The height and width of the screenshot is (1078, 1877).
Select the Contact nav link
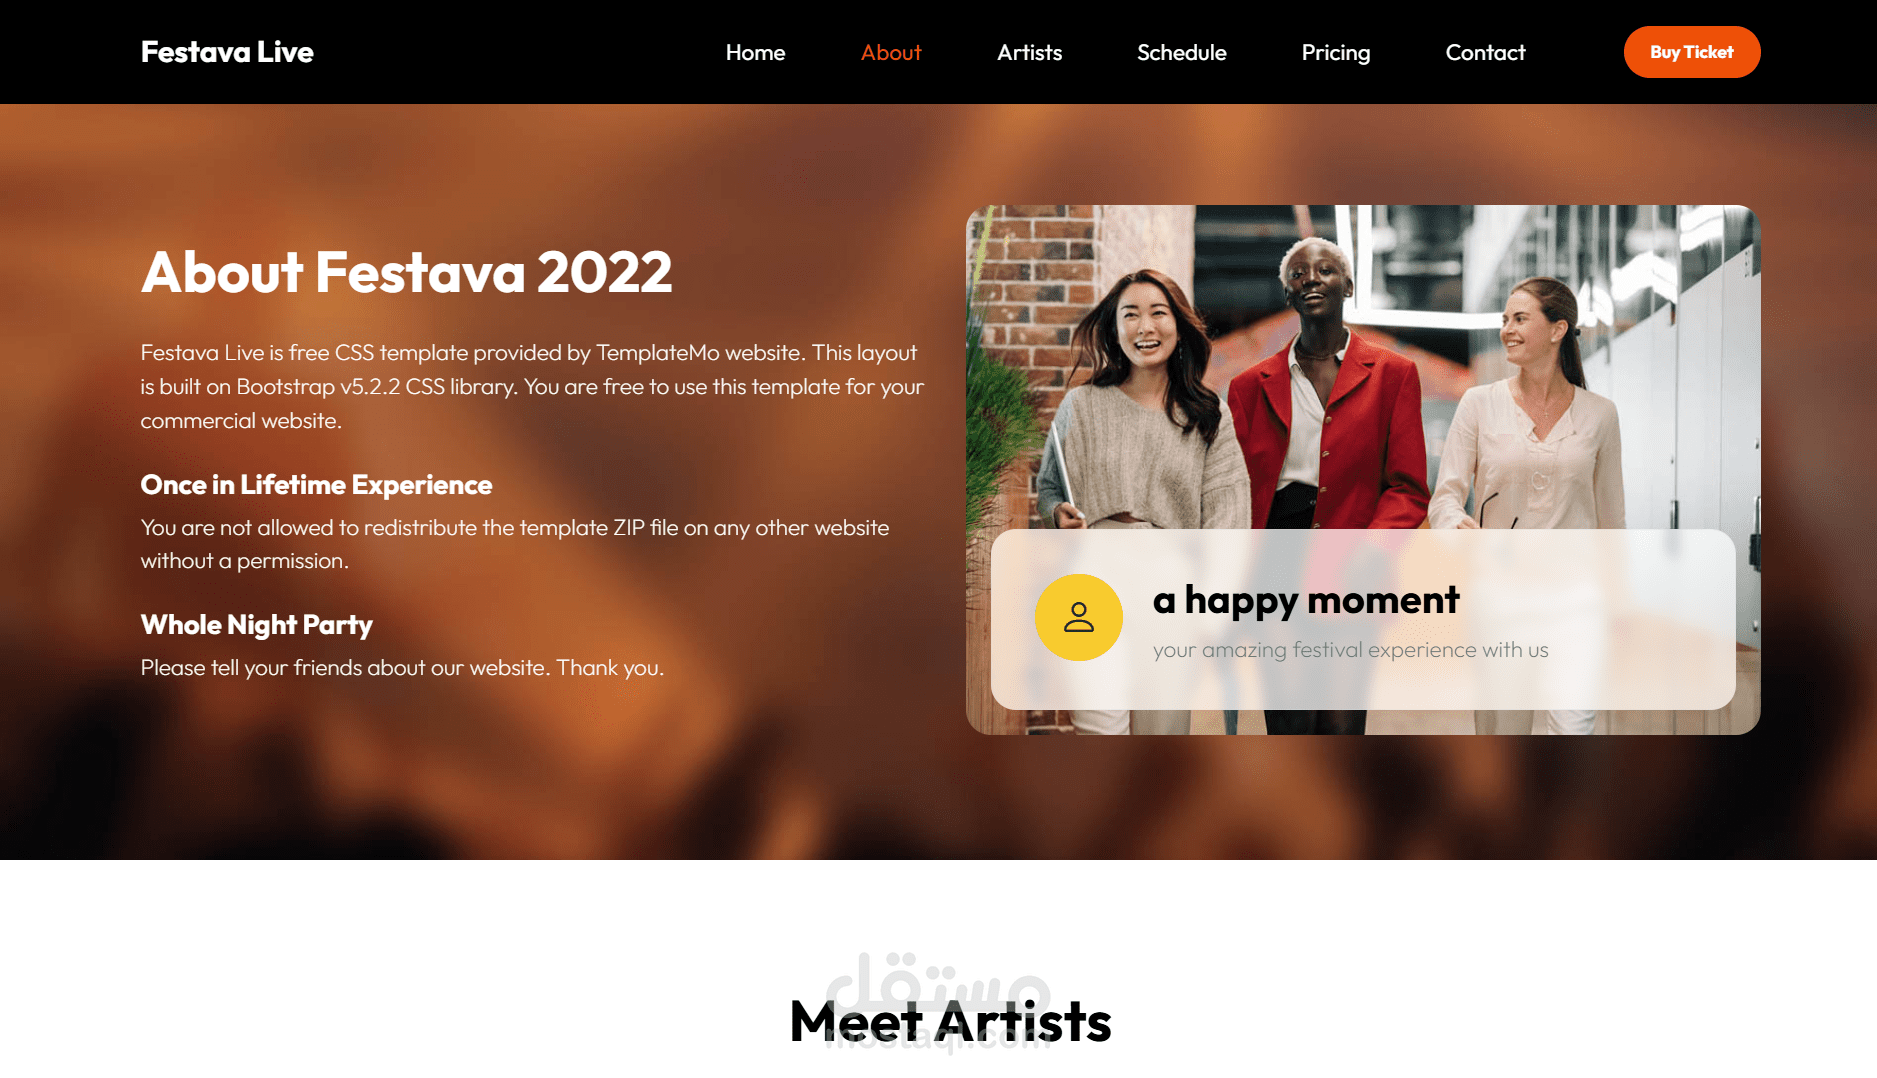click(1485, 52)
